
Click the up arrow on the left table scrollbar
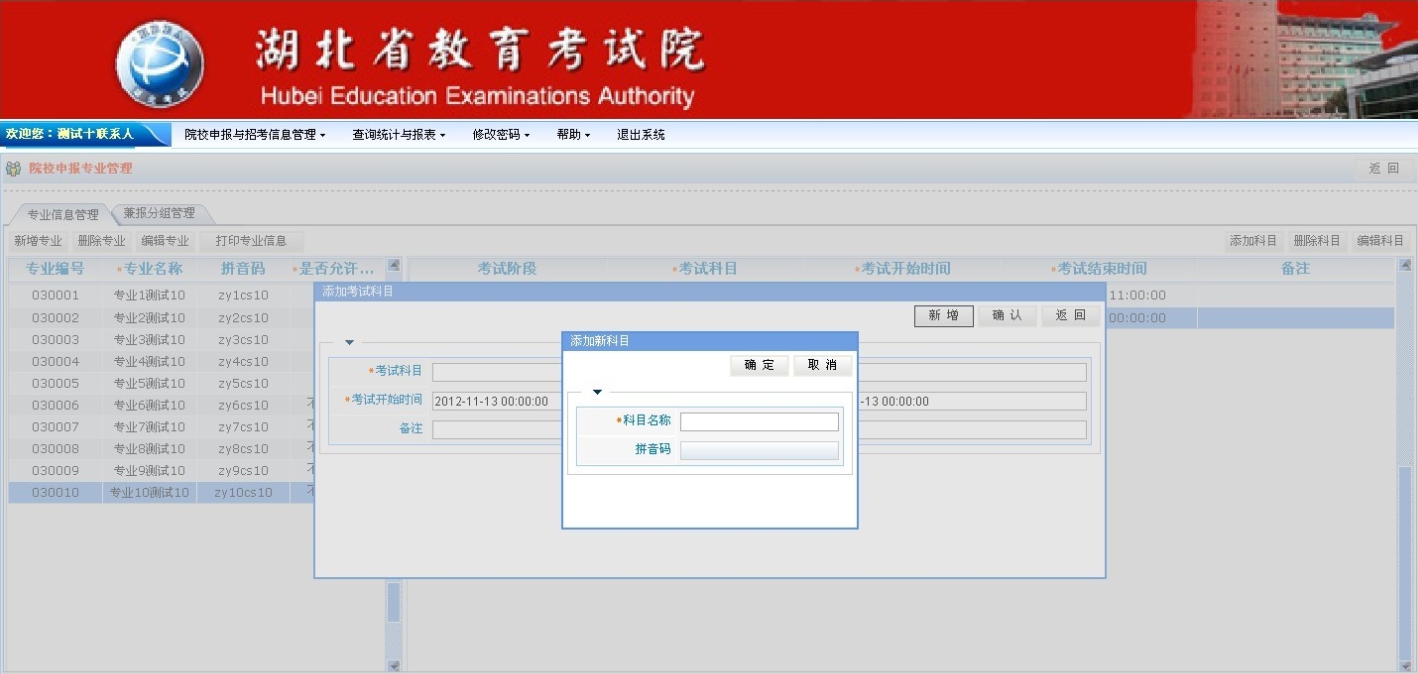coord(394,266)
